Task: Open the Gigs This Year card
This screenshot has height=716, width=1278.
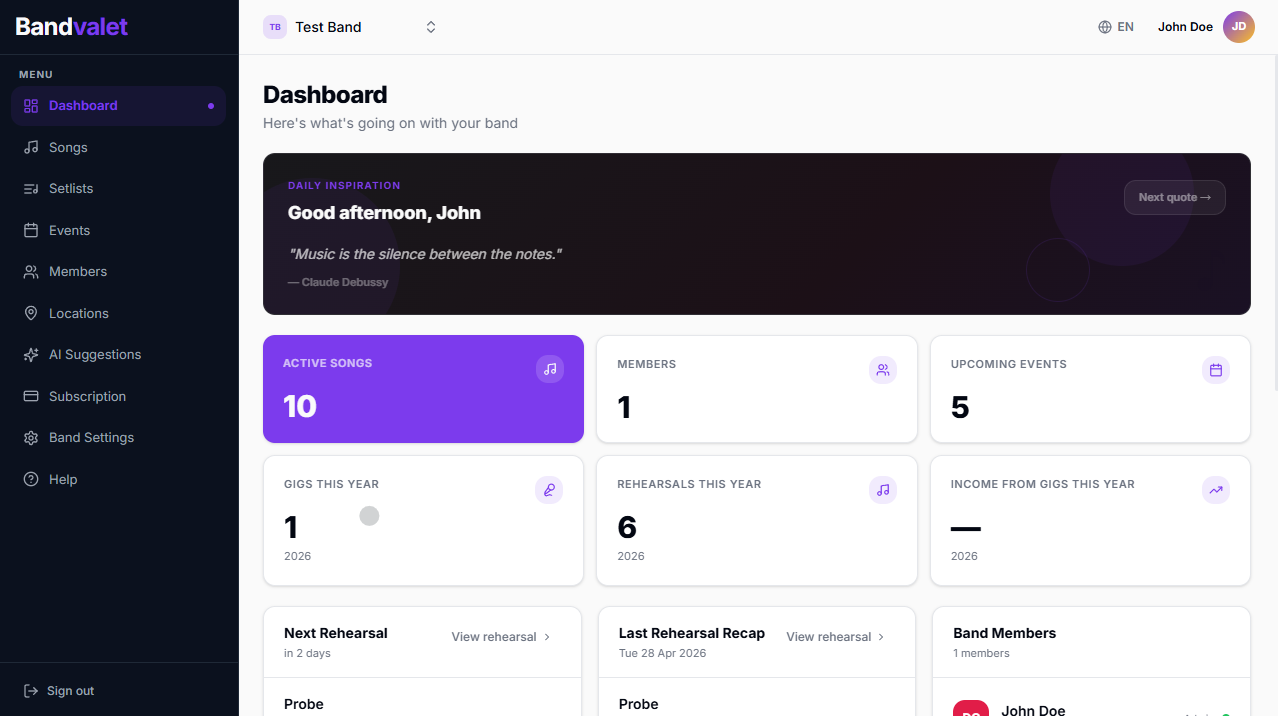Action: click(x=423, y=521)
